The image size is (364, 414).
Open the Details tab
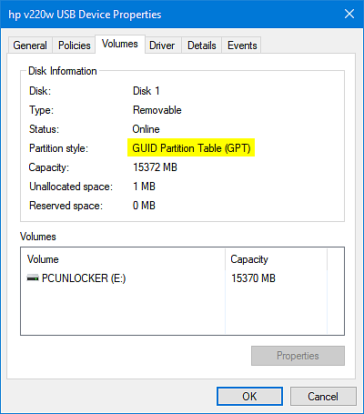coord(202,45)
